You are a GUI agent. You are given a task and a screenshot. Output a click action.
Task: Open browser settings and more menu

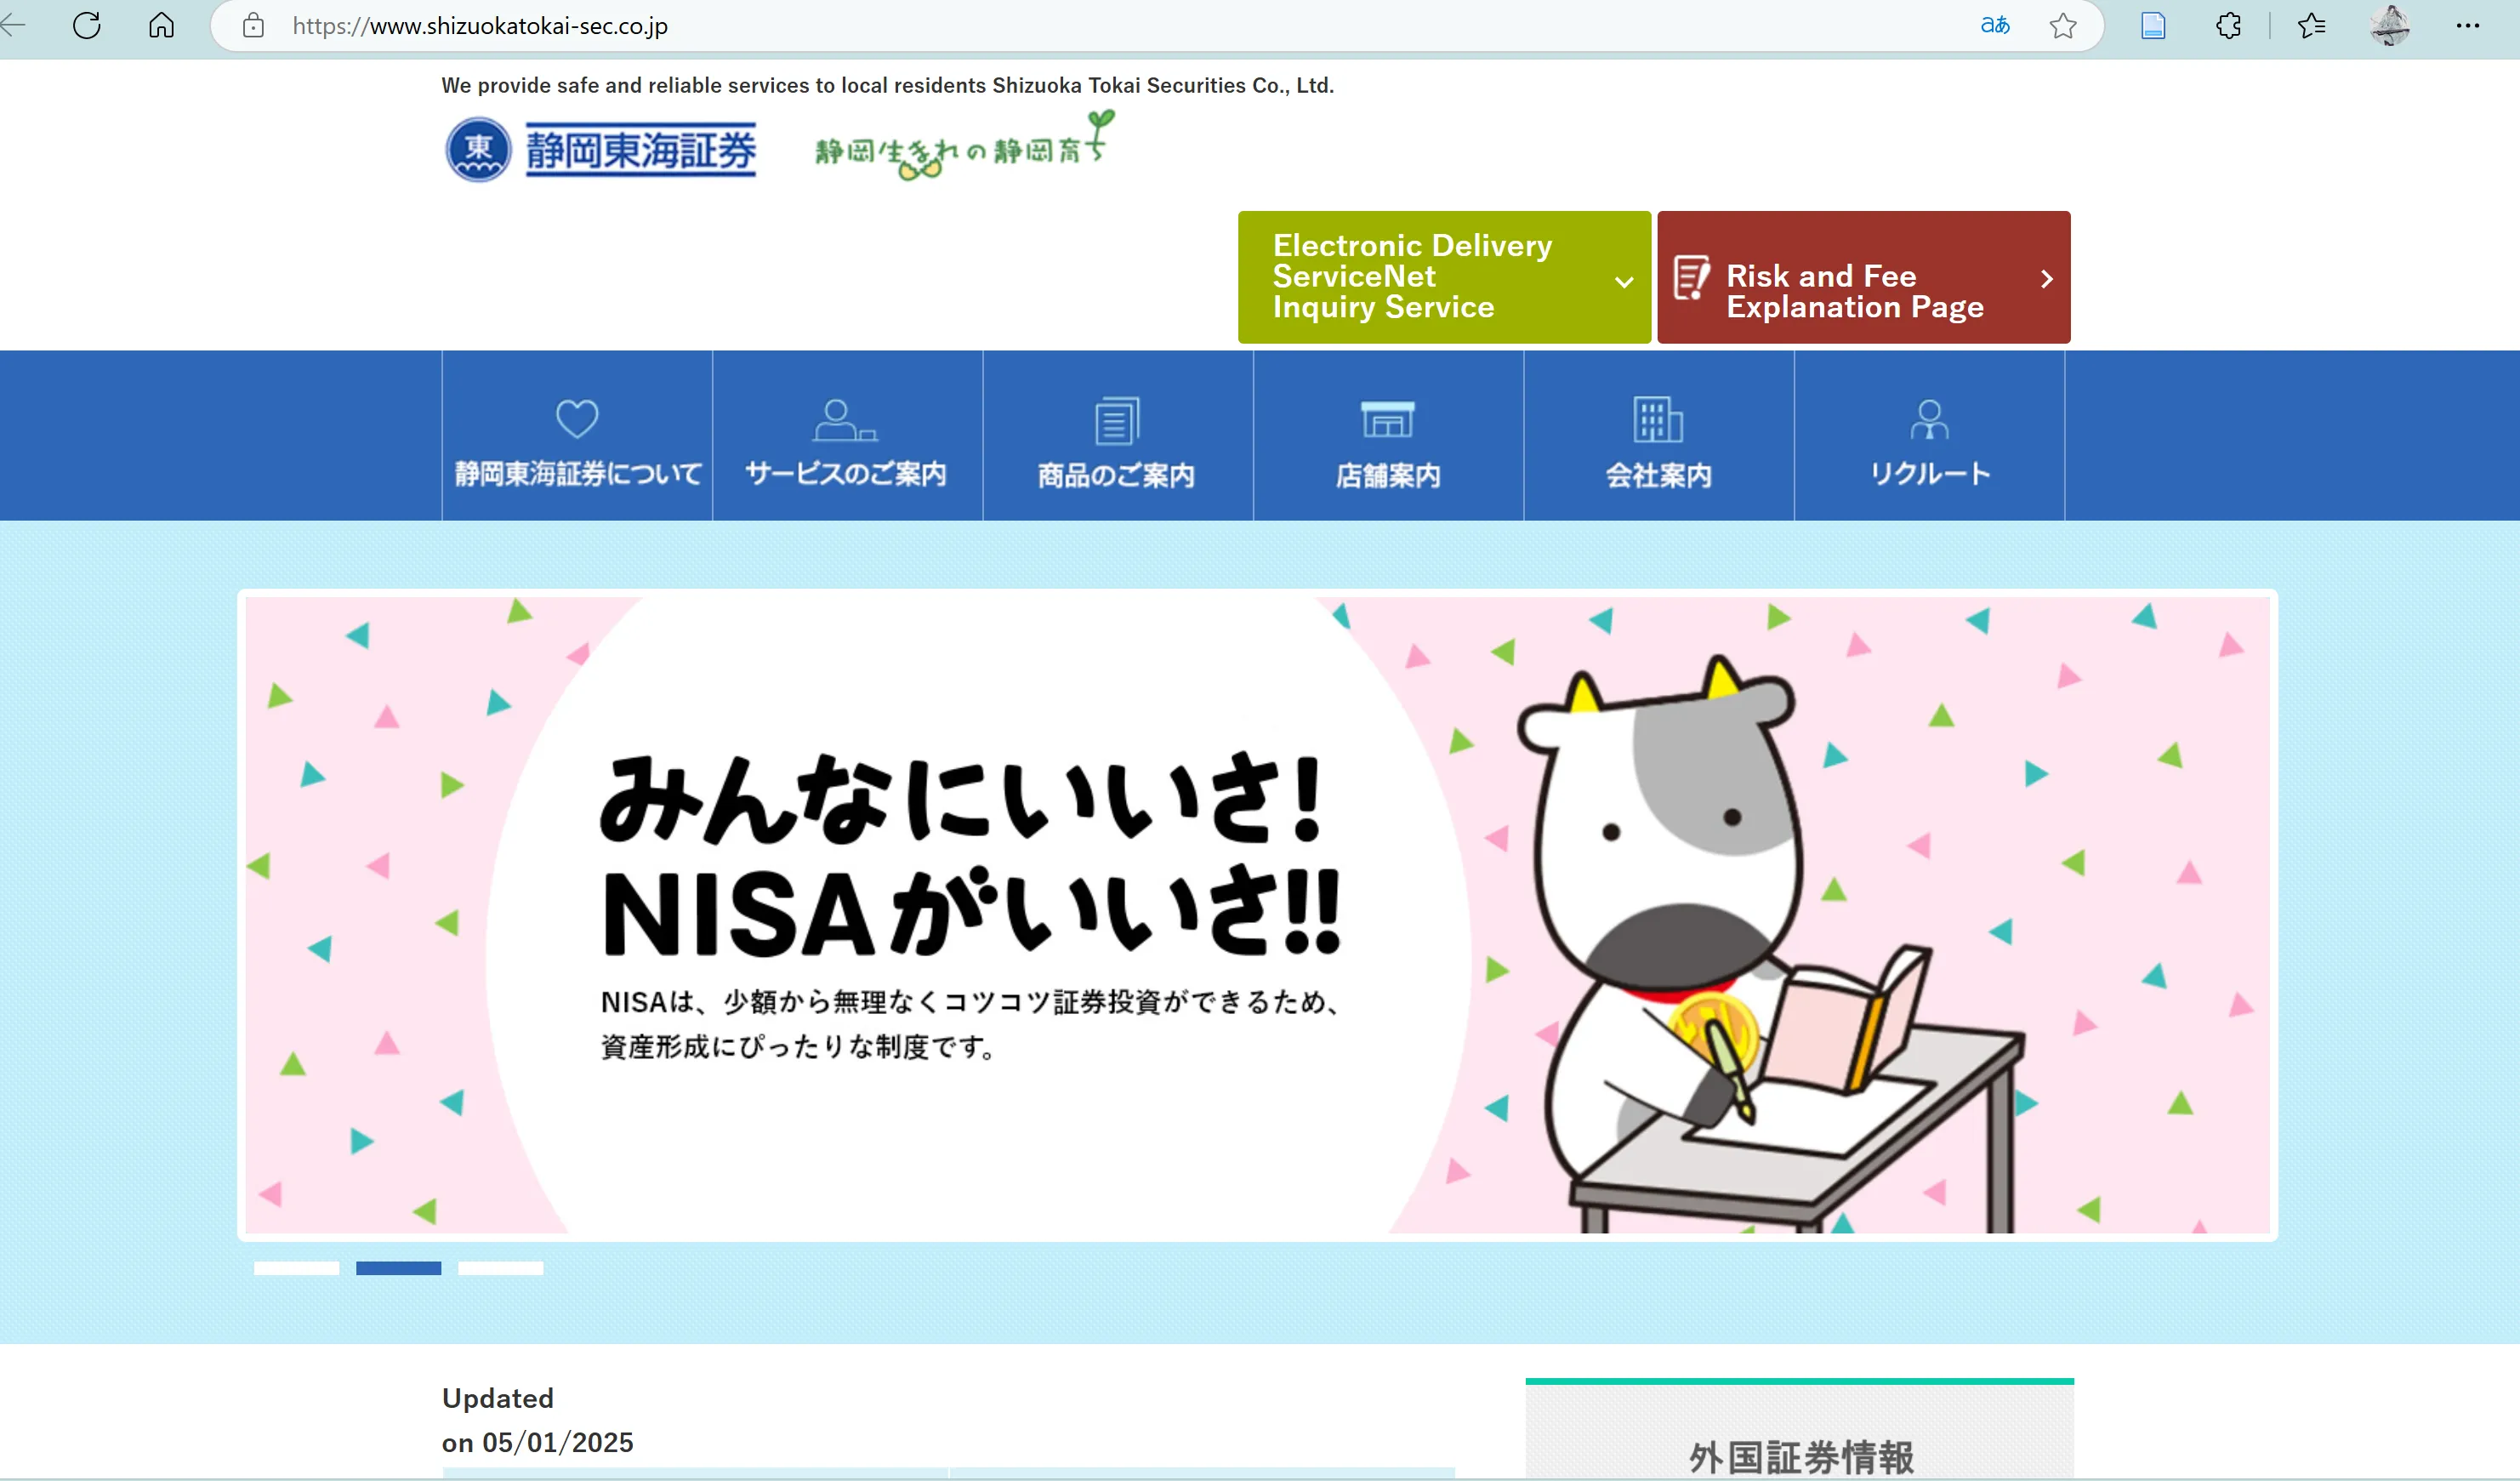point(2468,25)
